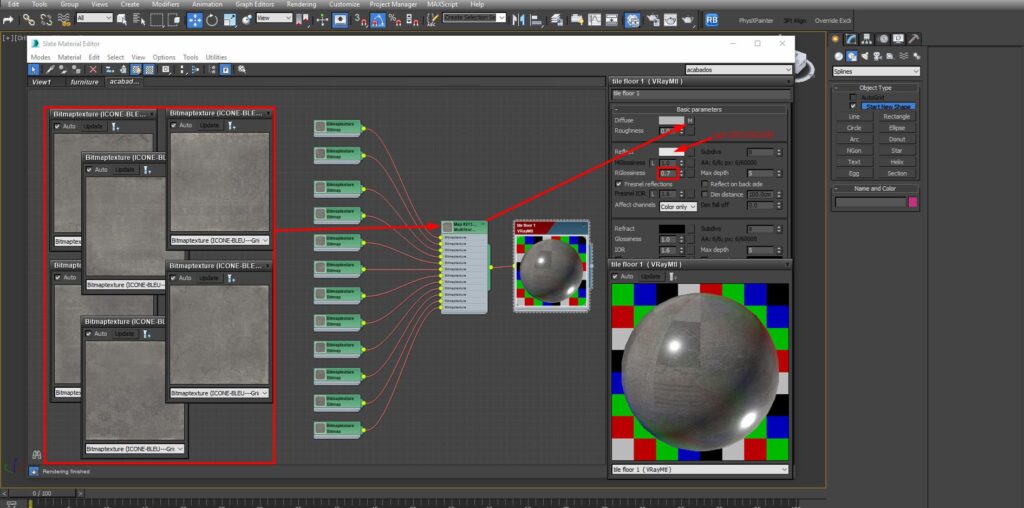
Task: Open the reference coordinate View dropdown
Action: click(x=274, y=18)
